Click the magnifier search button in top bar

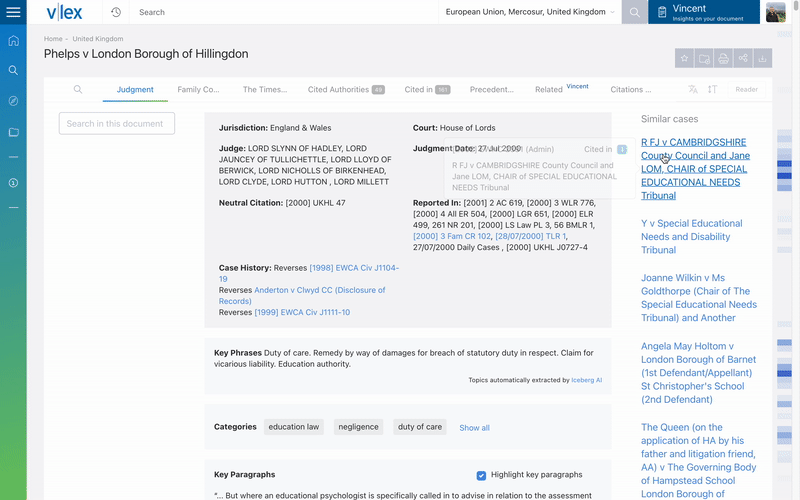[x=634, y=12]
